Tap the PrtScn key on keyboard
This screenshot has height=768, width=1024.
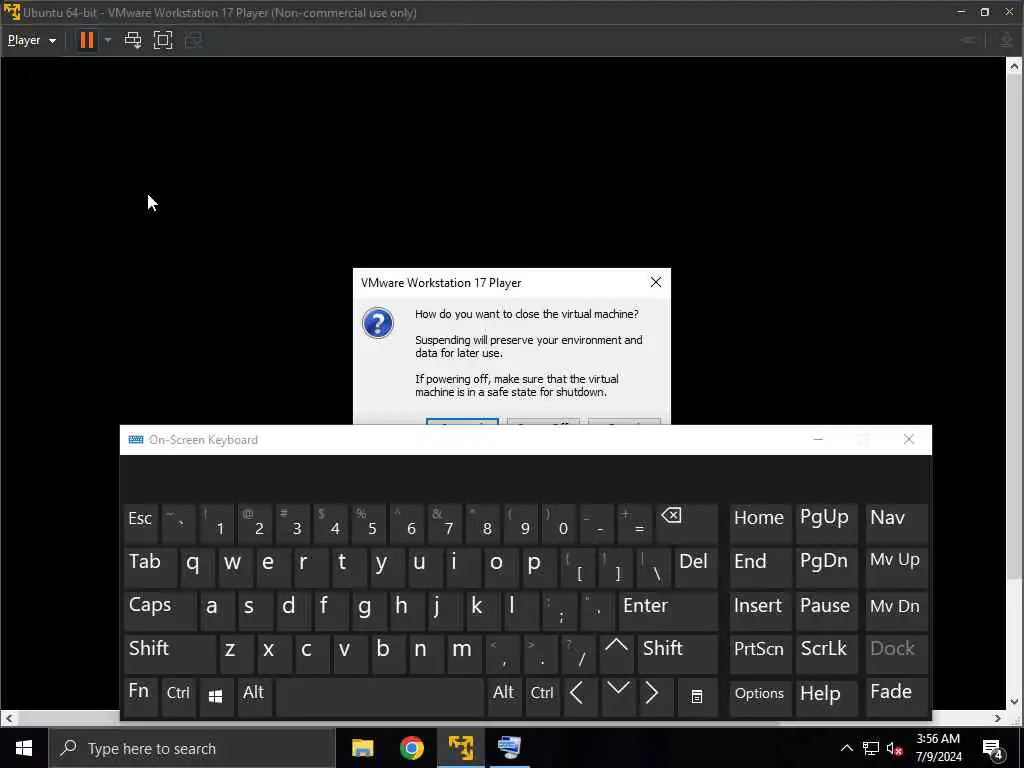[760, 654]
